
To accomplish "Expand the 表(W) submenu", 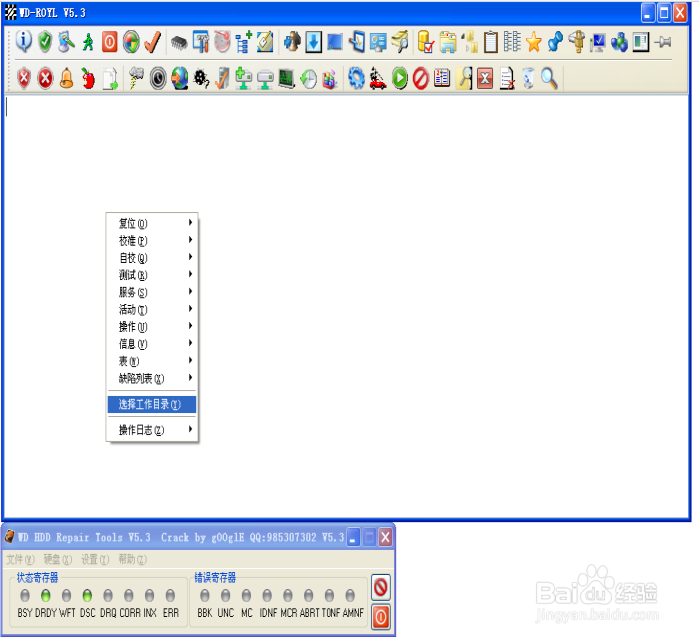I will (152, 360).
